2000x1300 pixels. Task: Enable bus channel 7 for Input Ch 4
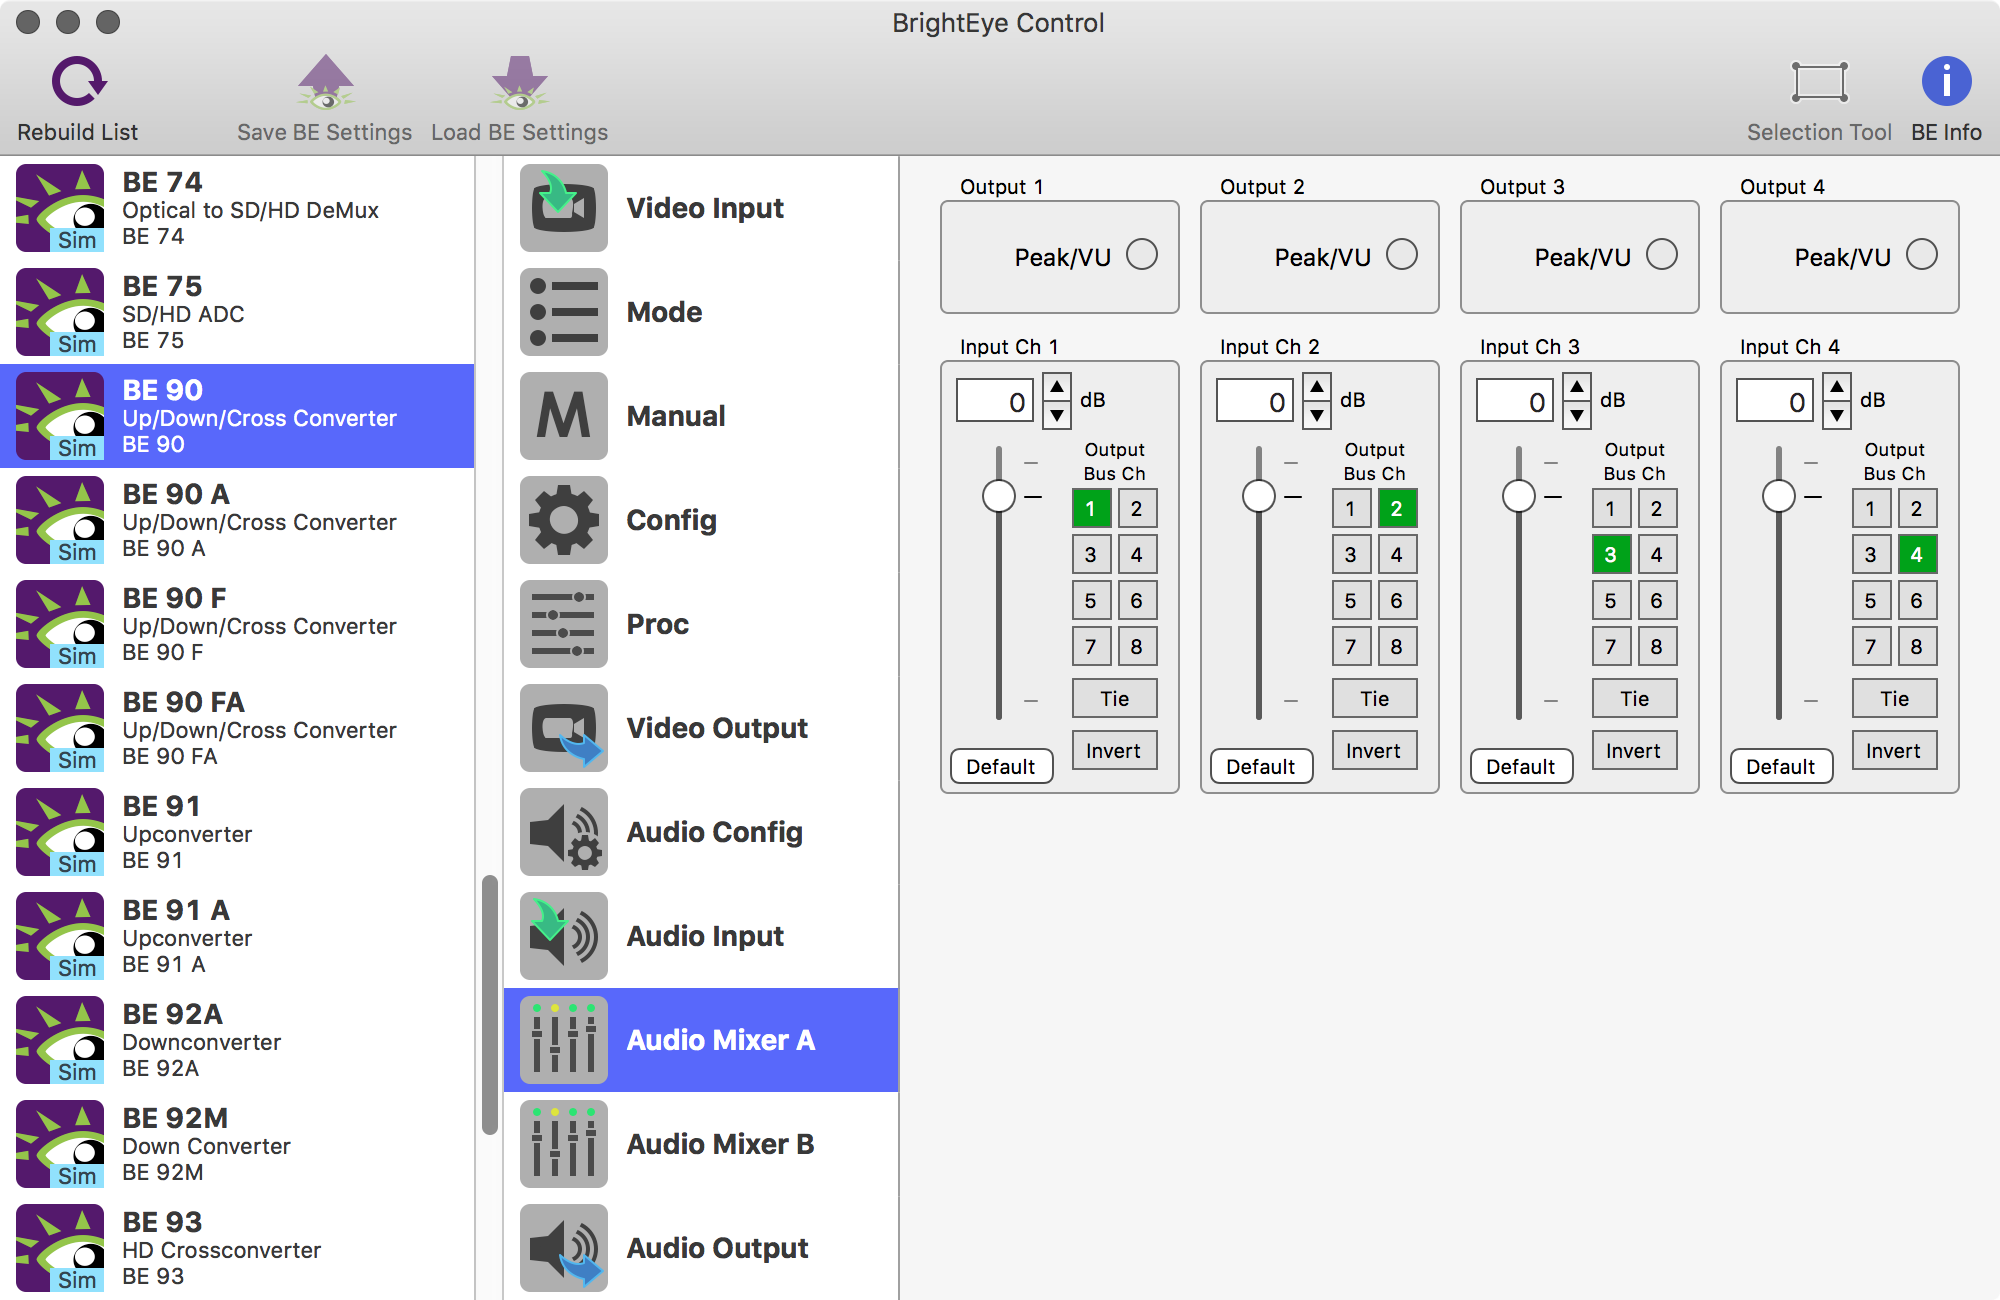pyautogui.click(x=1871, y=646)
